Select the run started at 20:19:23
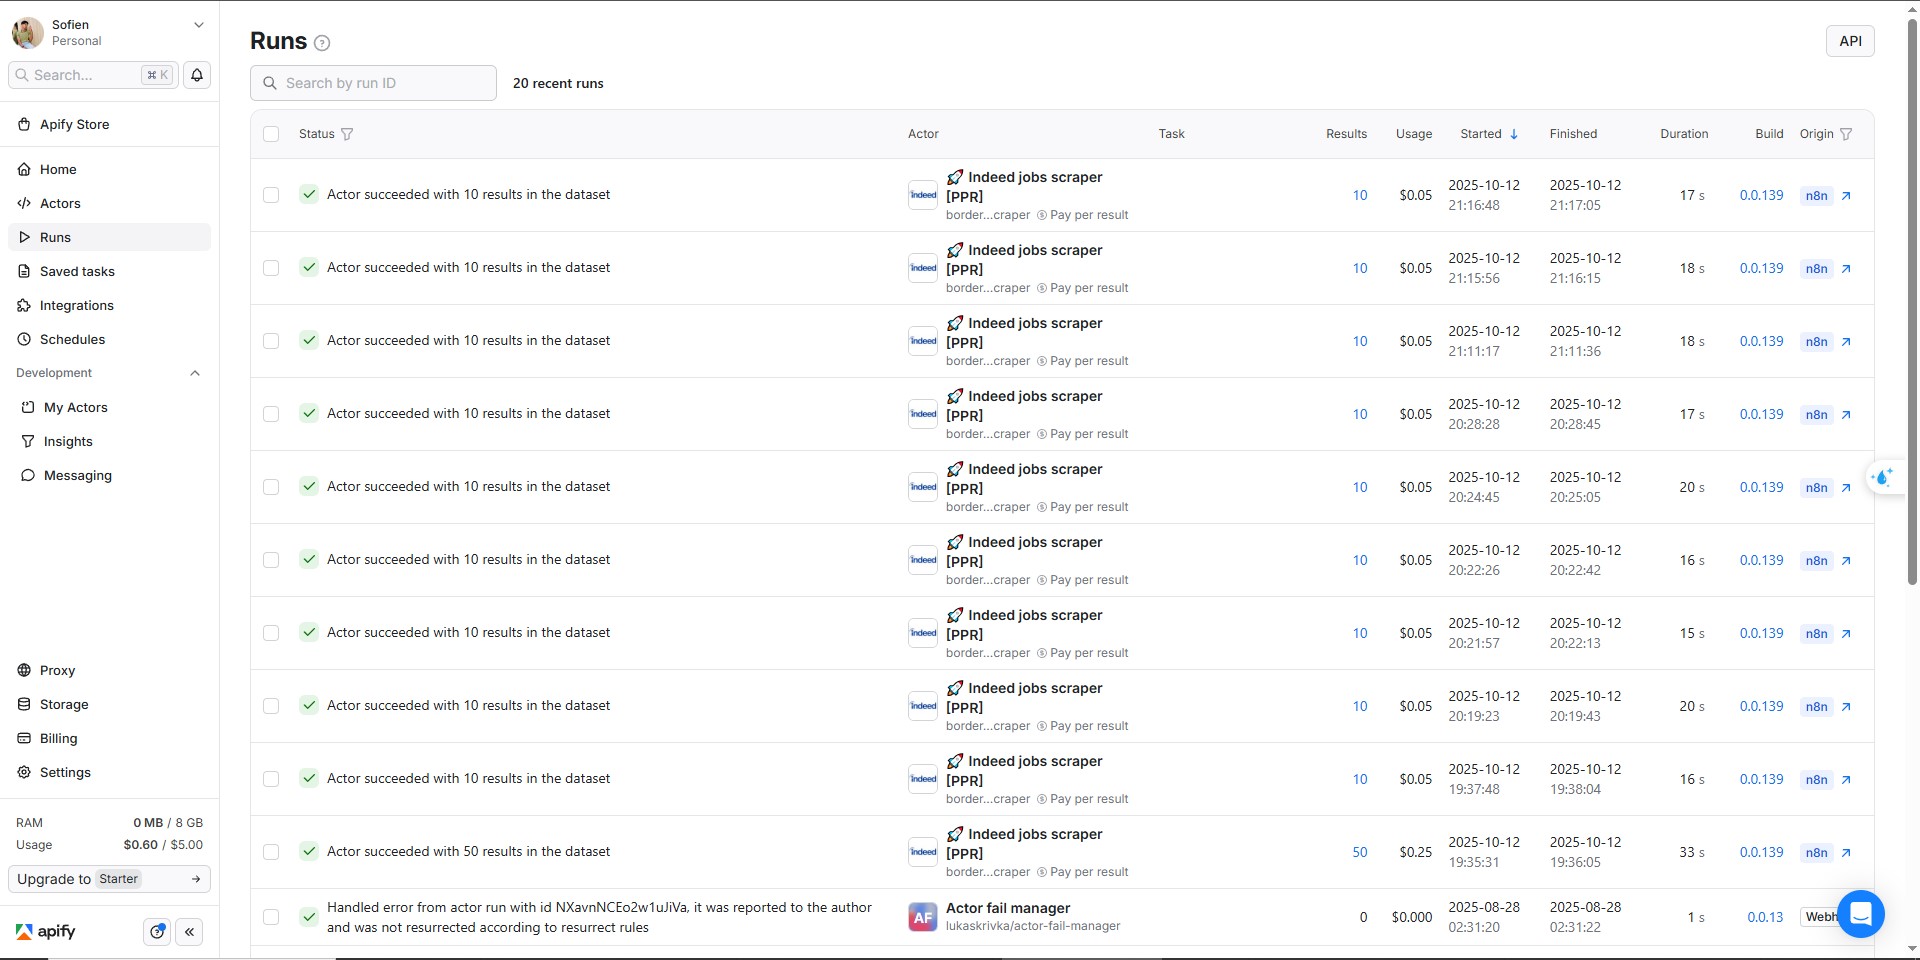Image resolution: width=1920 pixels, height=960 pixels. [x=271, y=706]
